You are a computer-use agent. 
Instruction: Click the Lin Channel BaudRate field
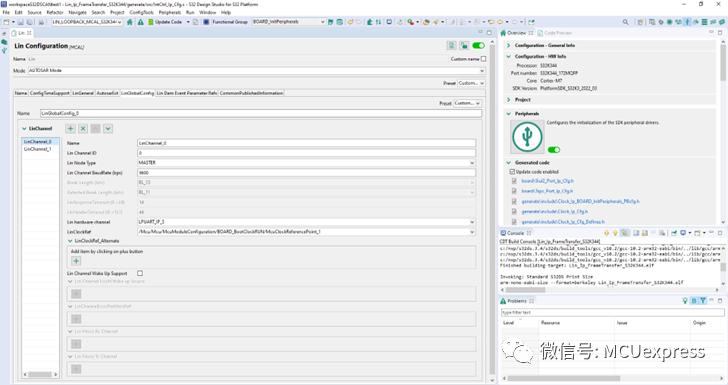click(306, 173)
